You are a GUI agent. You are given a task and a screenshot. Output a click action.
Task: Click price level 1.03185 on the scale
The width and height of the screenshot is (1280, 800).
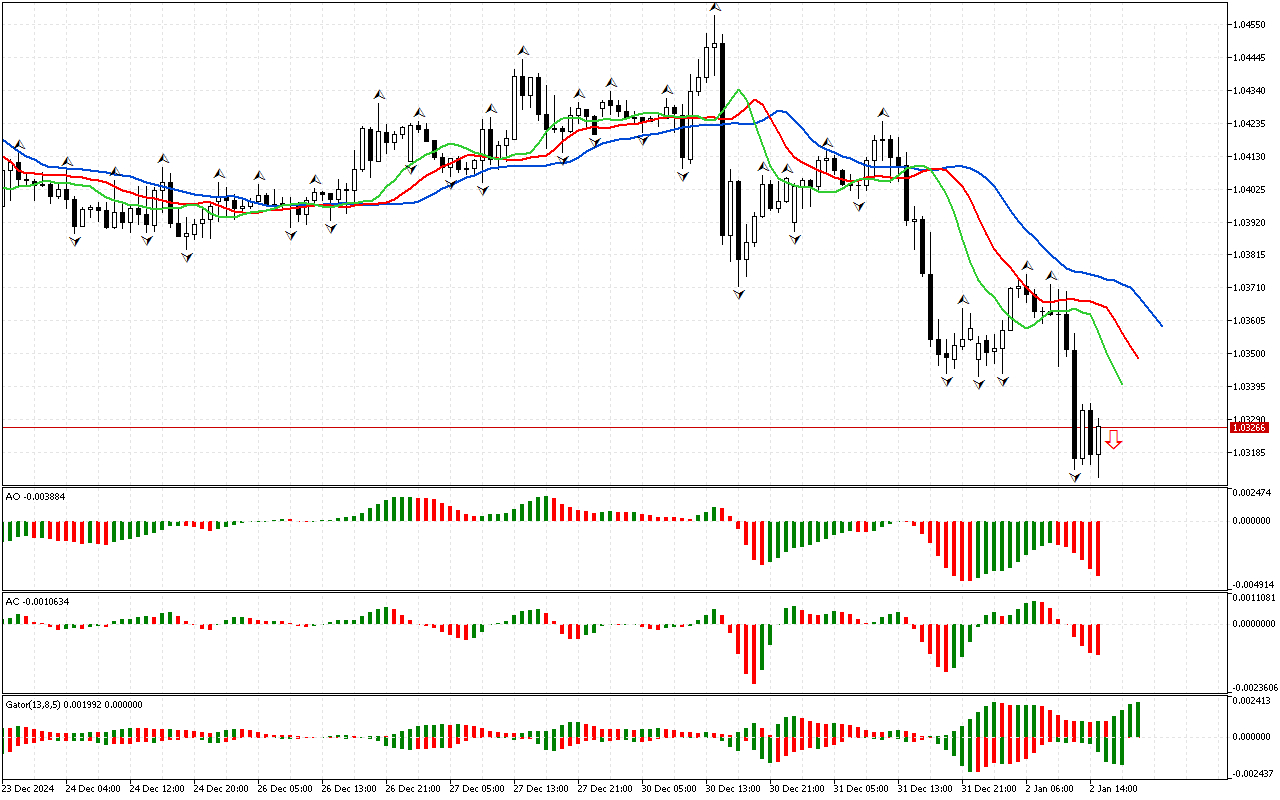(1250, 452)
